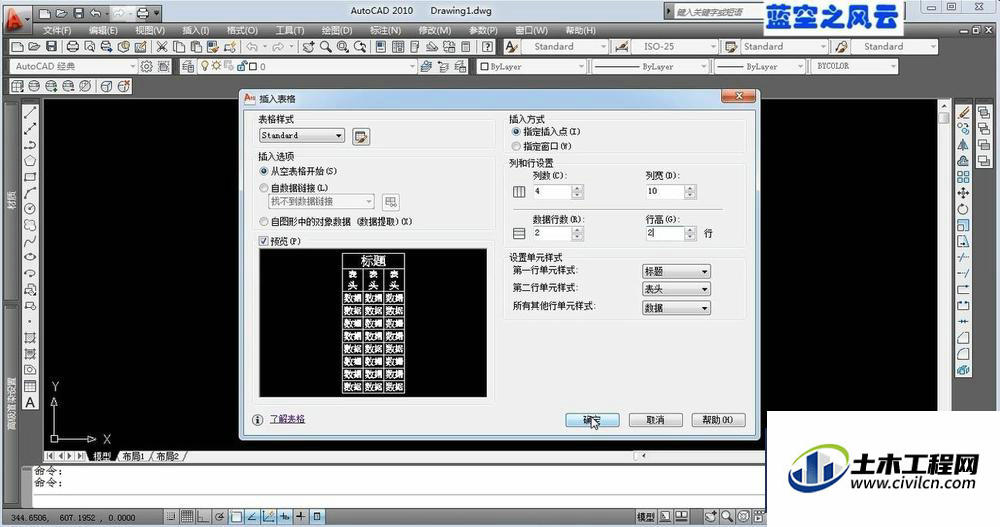Select the Rotate tool in modify toolbar
The height and width of the screenshot is (527, 1000).
(x=963, y=209)
